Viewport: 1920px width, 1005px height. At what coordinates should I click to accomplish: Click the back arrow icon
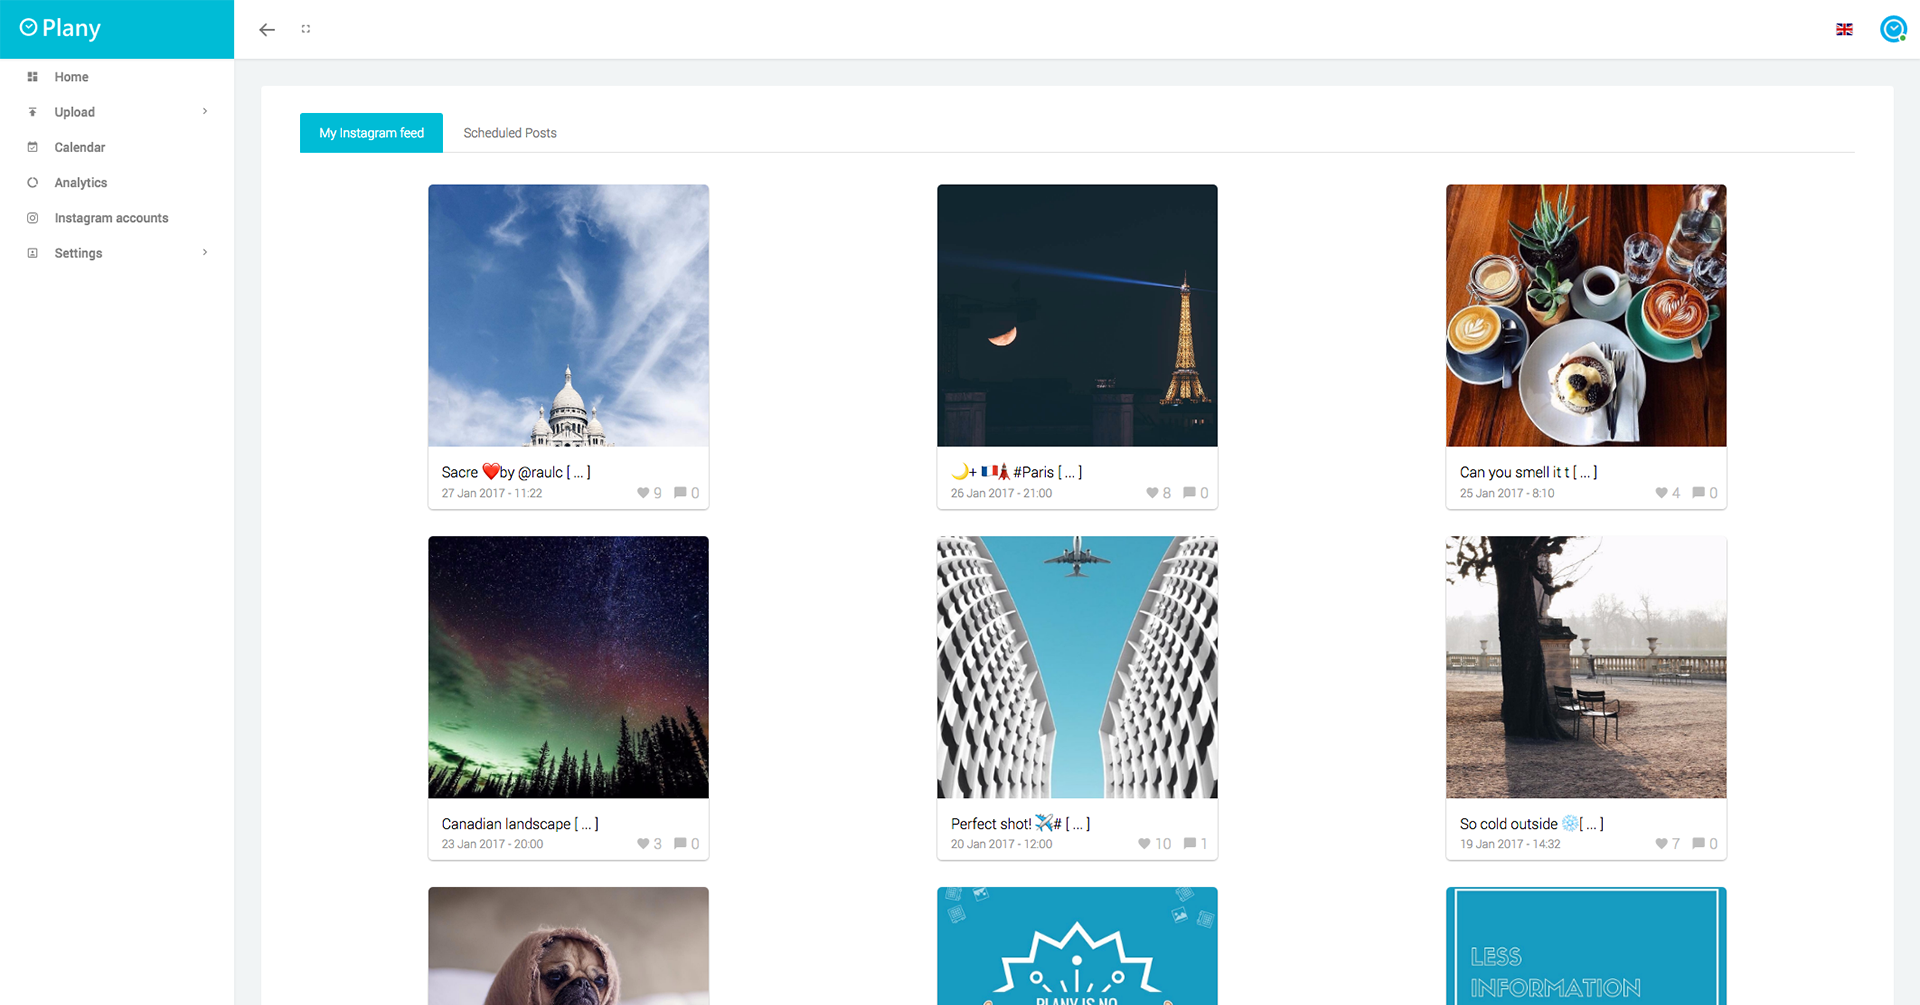(x=267, y=30)
